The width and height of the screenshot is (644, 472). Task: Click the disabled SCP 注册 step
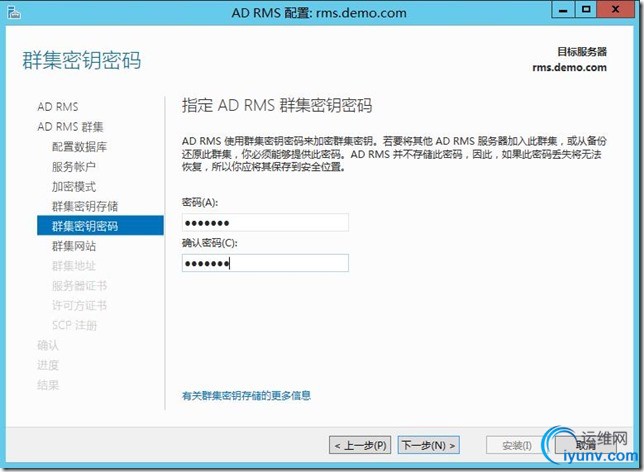[x=74, y=325]
